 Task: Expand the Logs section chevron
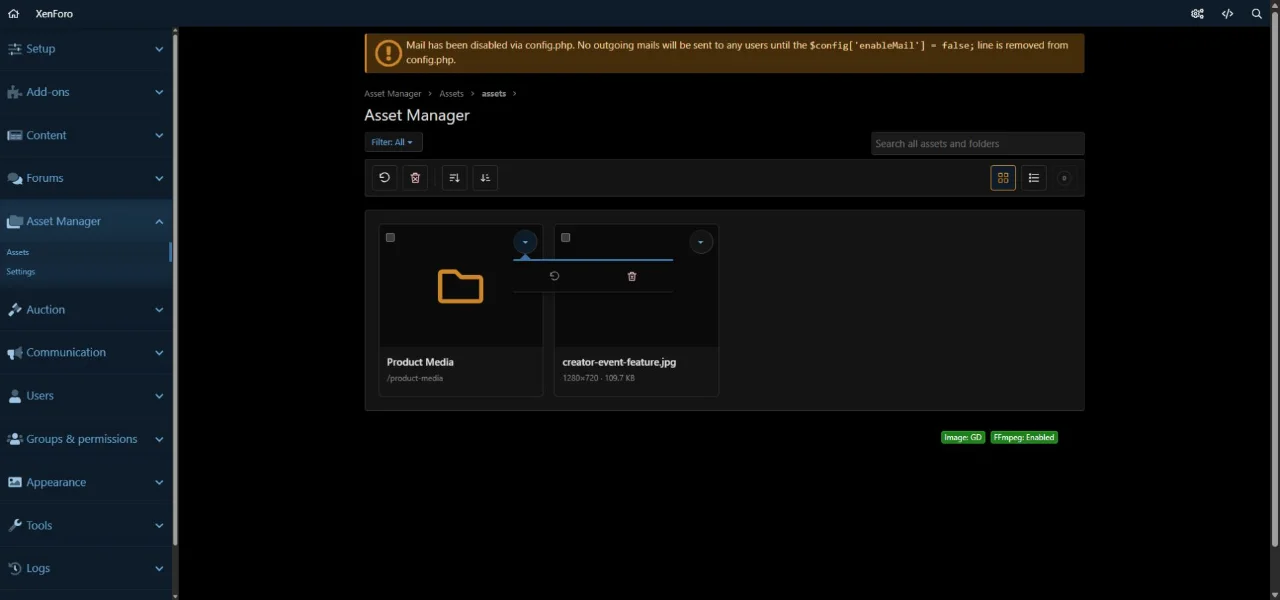pyautogui.click(x=159, y=568)
